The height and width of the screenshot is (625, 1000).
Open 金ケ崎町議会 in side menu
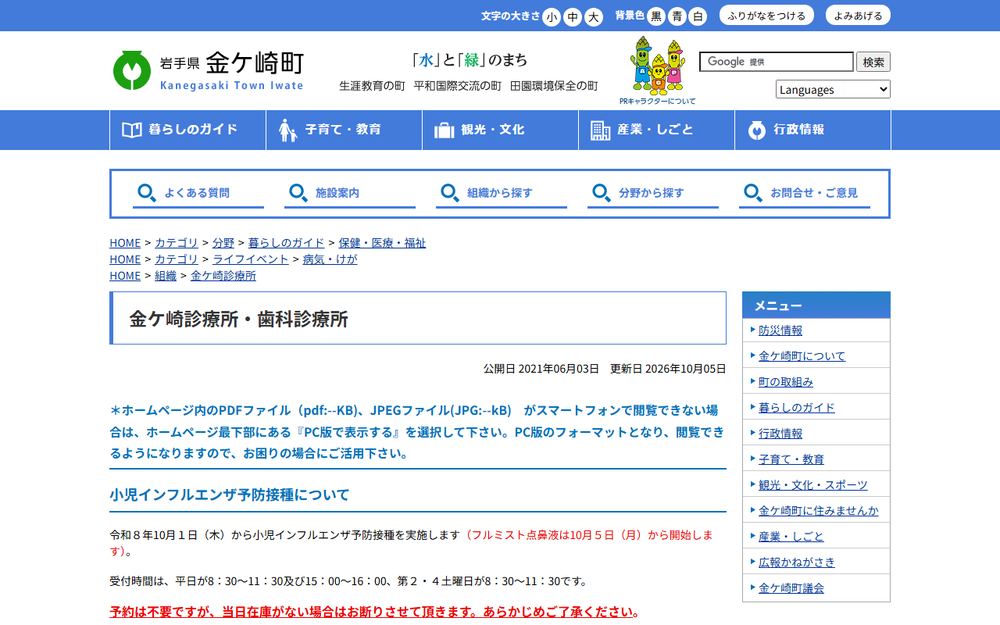(x=791, y=588)
